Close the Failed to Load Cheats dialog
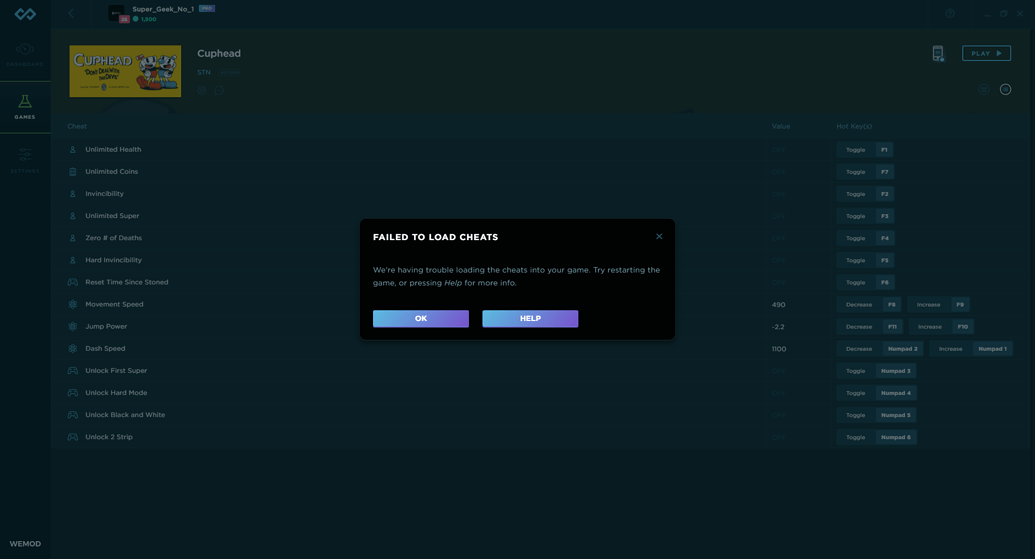Viewport: 1035px width, 559px height. click(x=659, y=237)
